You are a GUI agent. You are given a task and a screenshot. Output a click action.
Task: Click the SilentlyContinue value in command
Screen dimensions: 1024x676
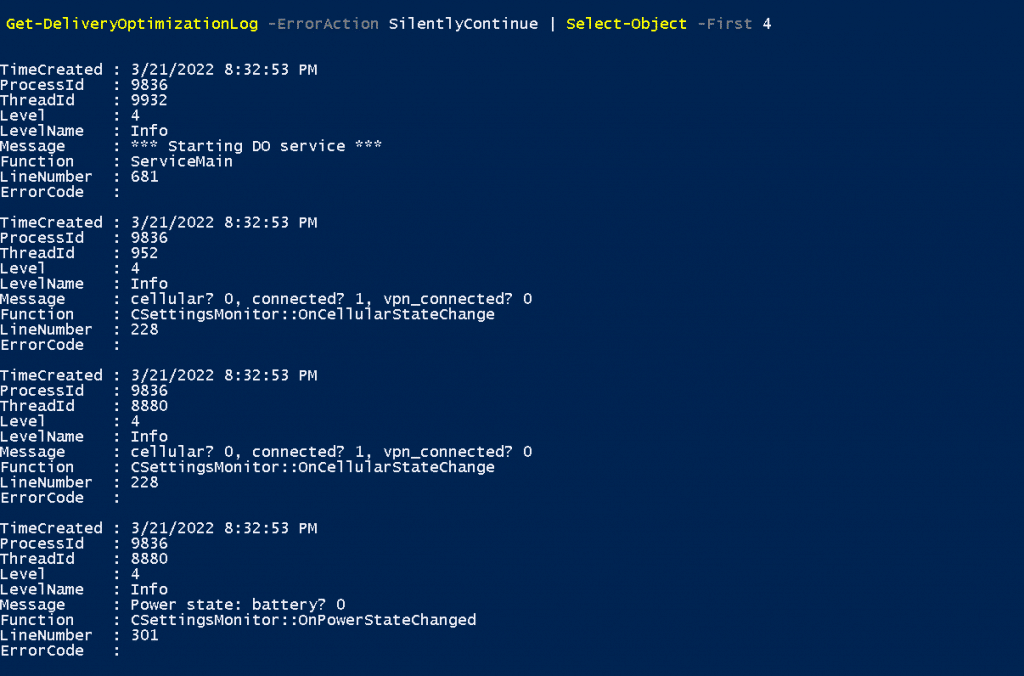click(x=463, y=24)
